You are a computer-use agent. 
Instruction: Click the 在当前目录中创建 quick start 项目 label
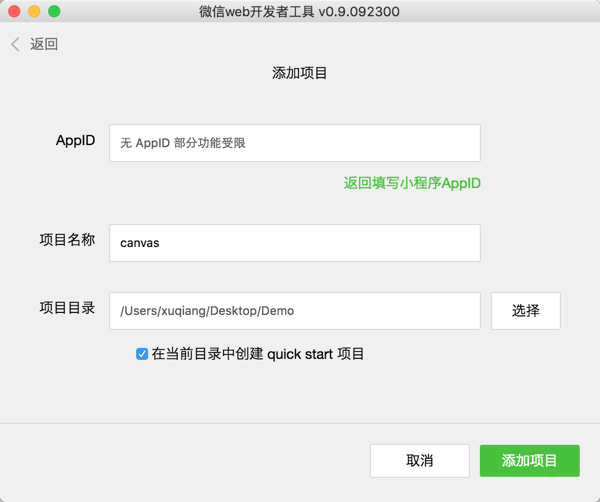pos(258,354)
